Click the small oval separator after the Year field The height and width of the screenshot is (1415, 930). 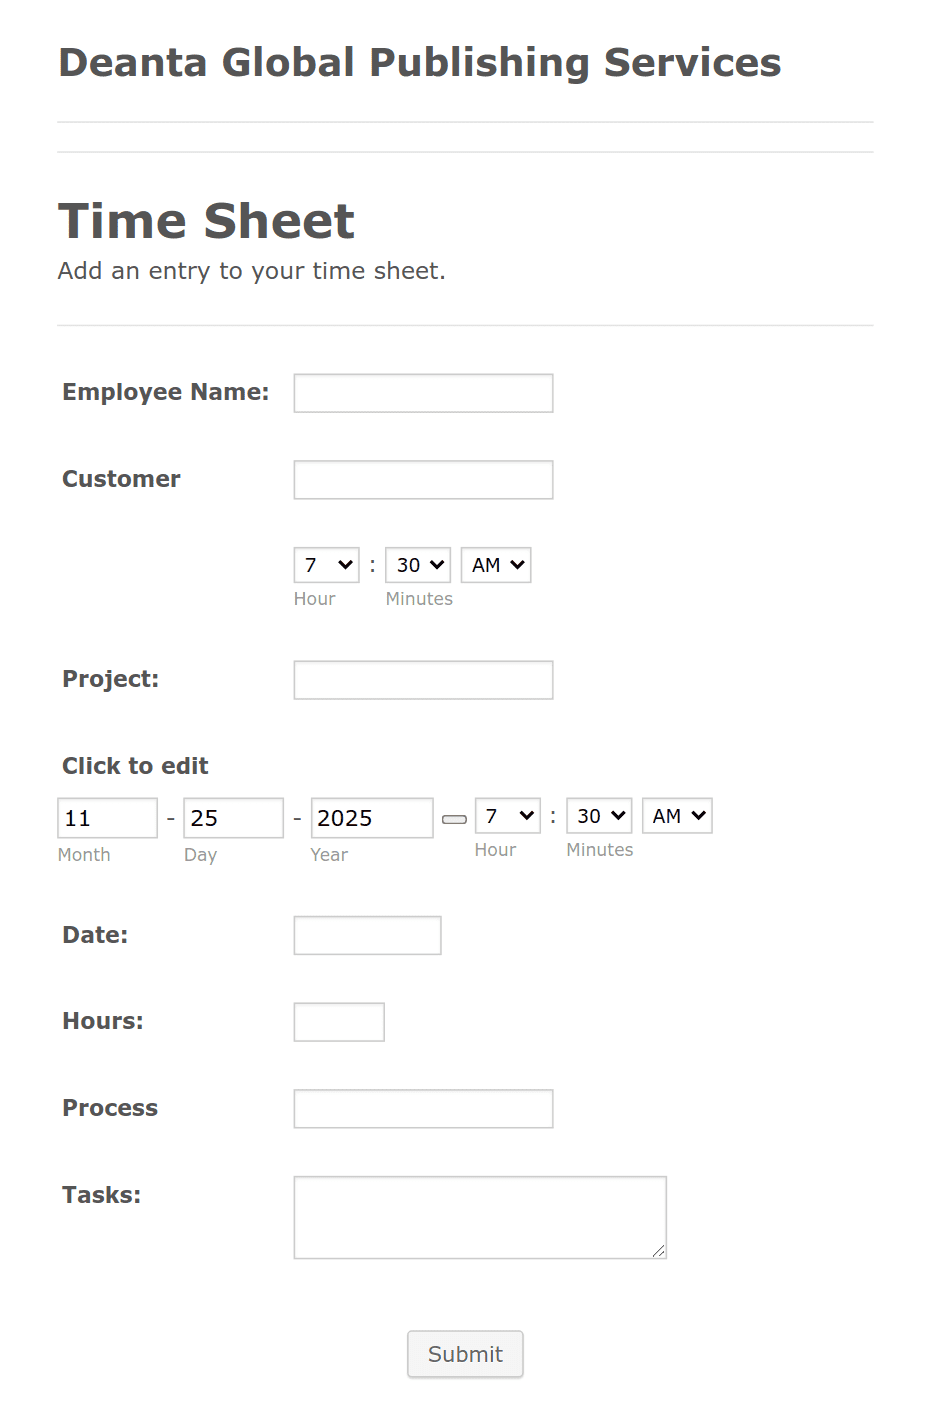(454, 818)
